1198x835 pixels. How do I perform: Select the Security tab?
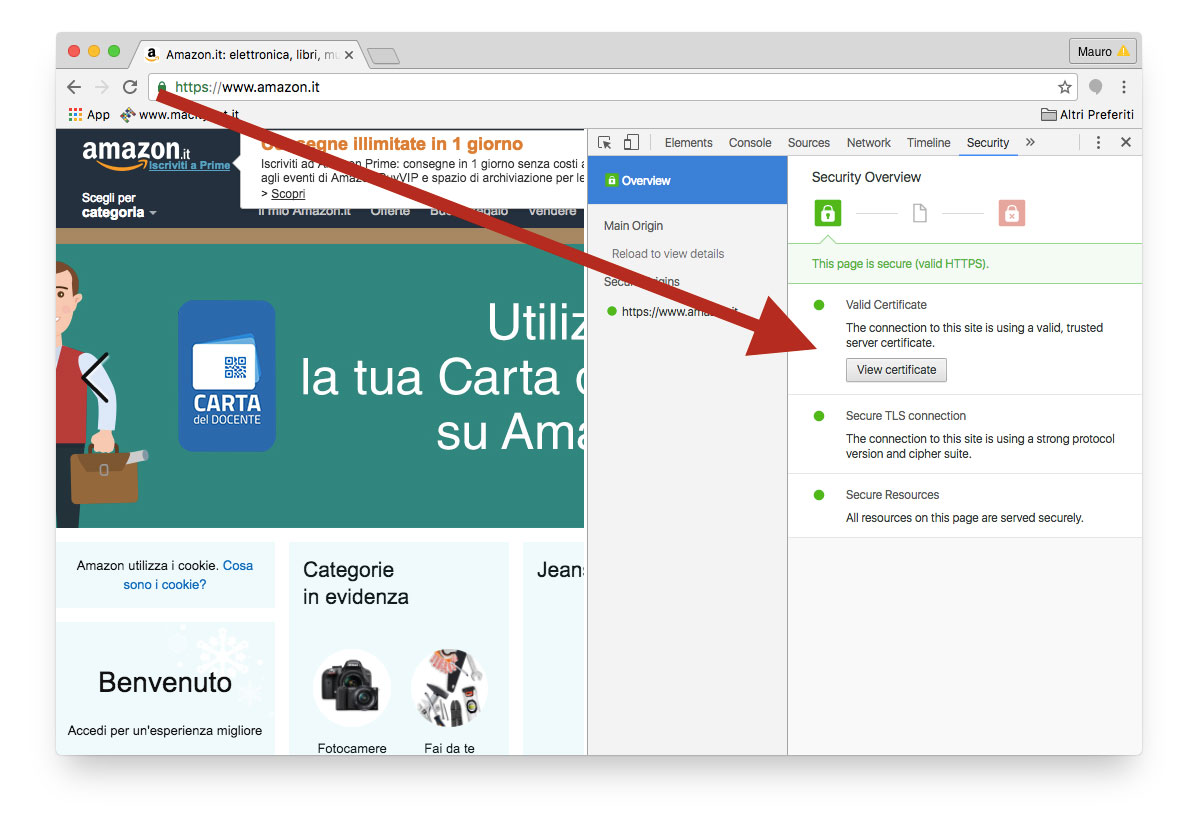pyautogui.click(x=988, y=143)
